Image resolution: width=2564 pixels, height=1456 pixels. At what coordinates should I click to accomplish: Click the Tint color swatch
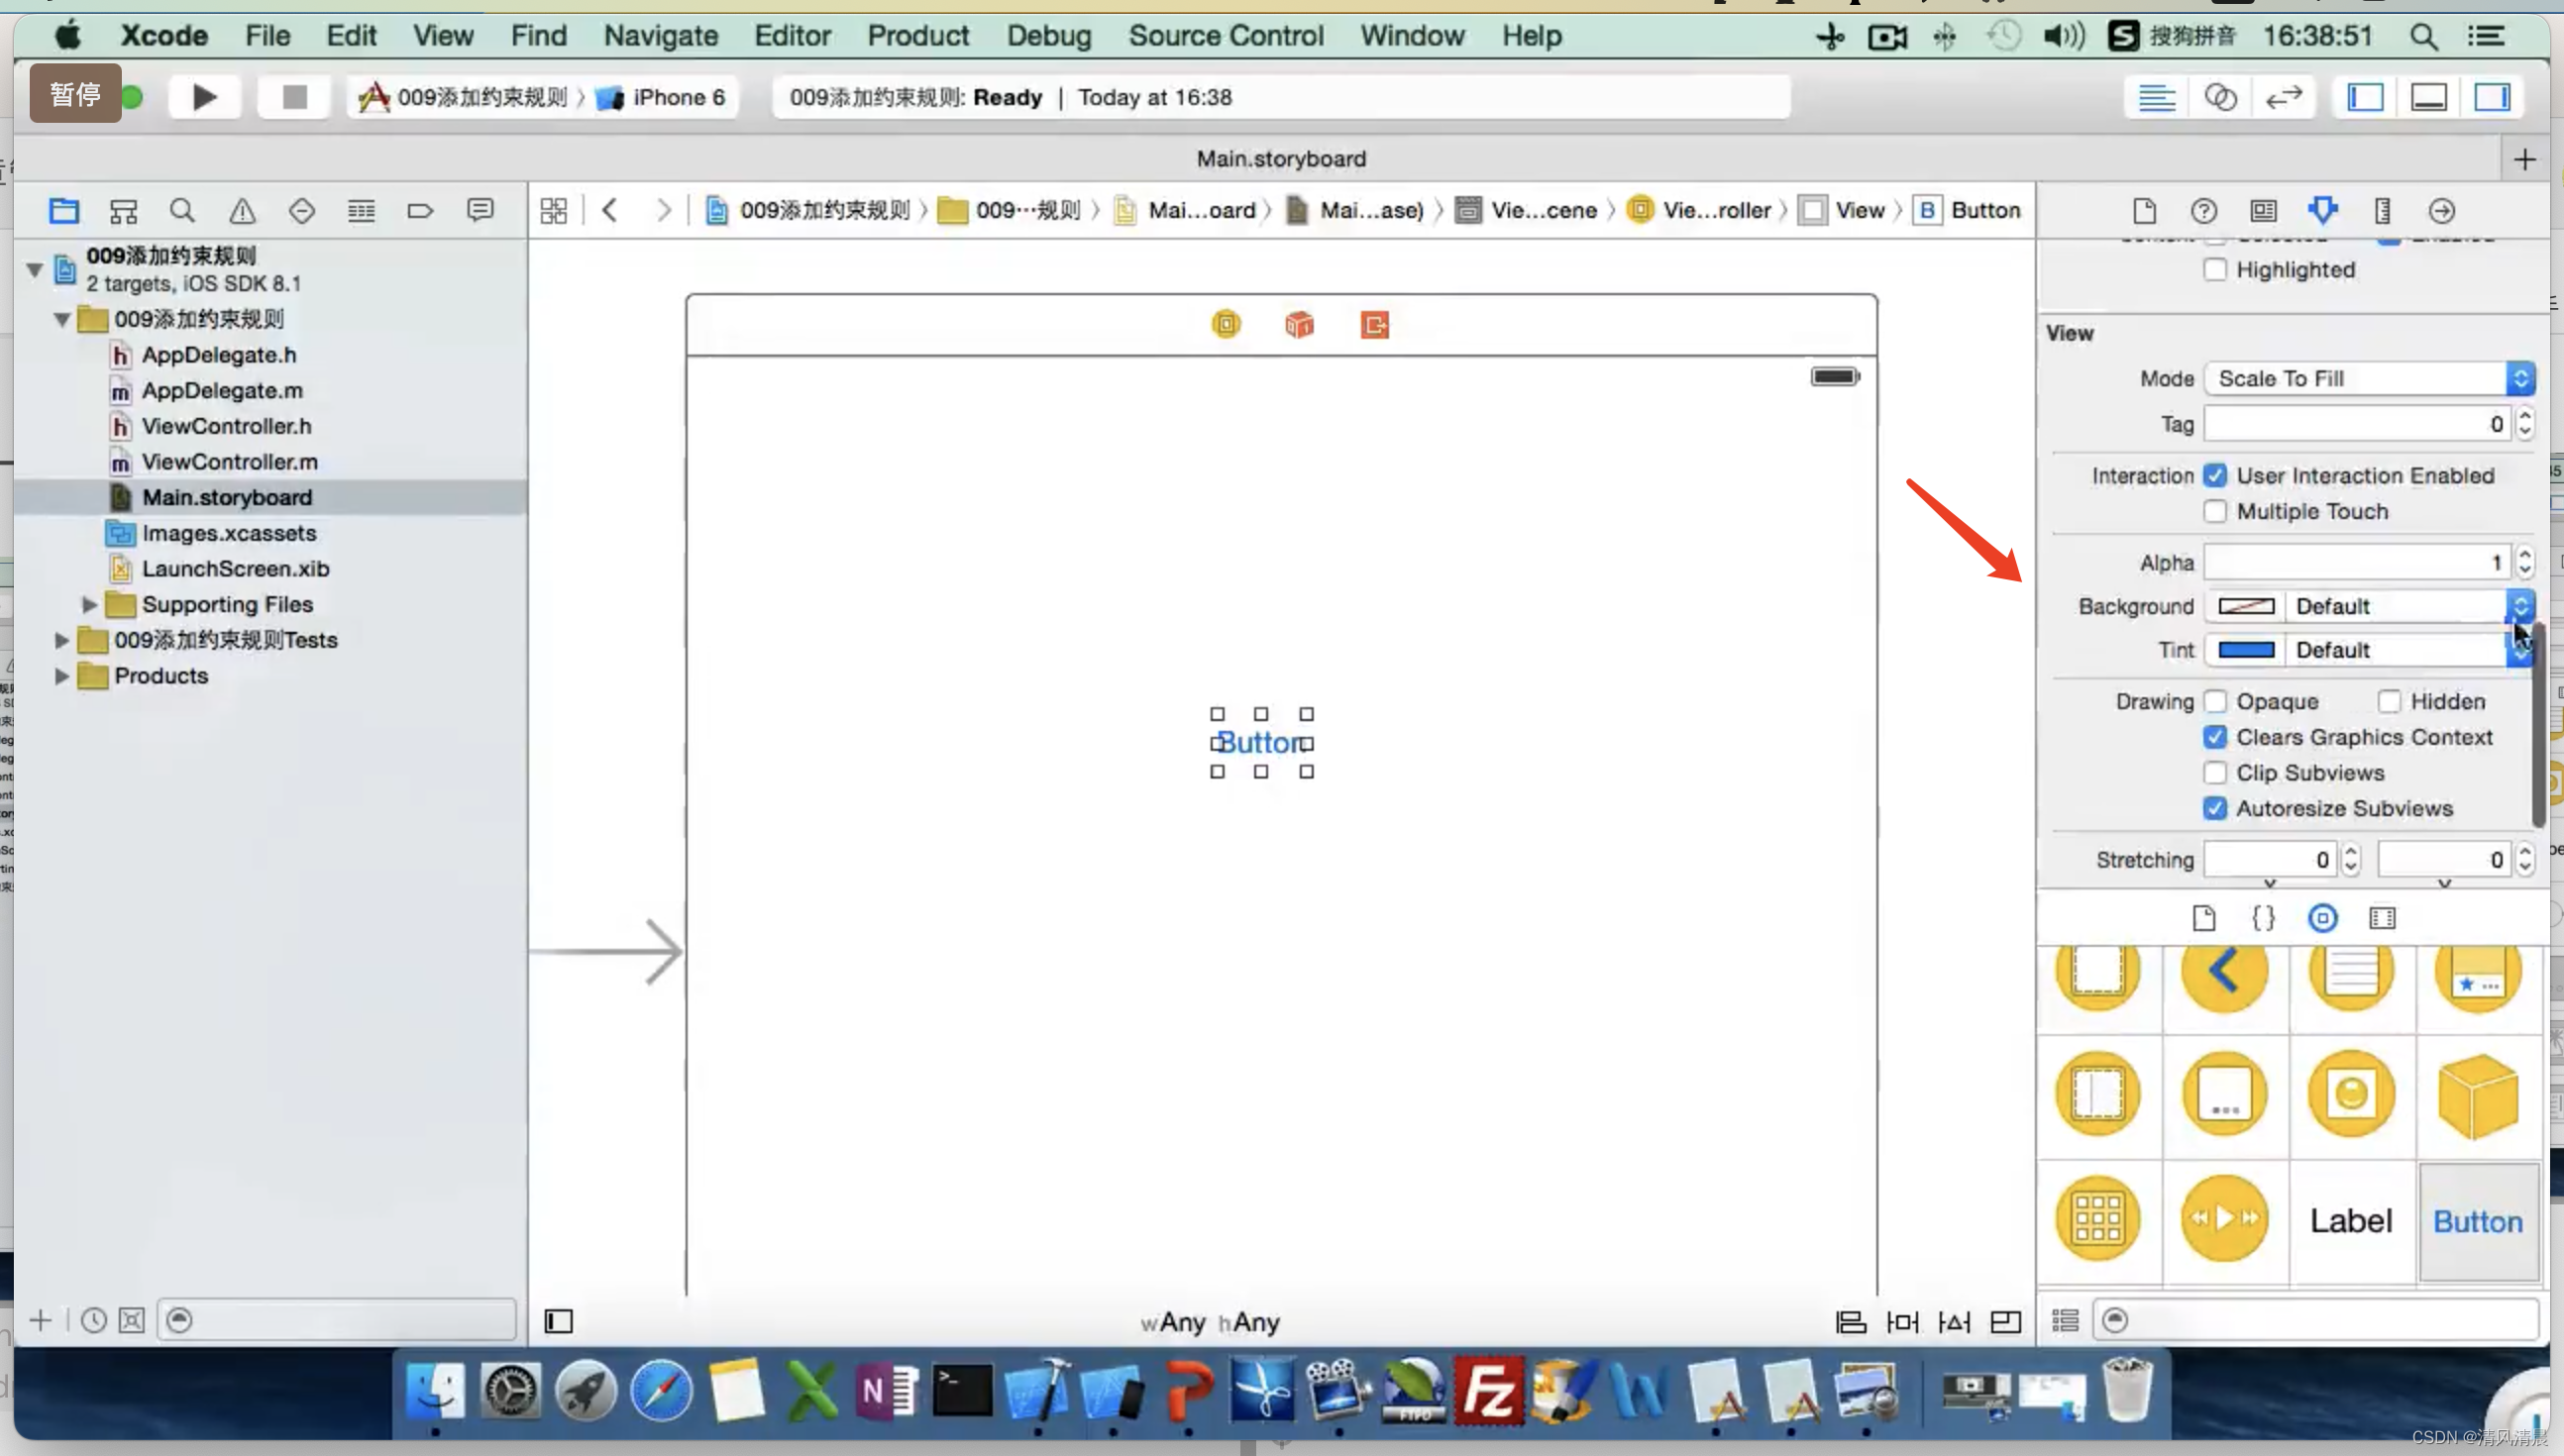pos(2246,650)
